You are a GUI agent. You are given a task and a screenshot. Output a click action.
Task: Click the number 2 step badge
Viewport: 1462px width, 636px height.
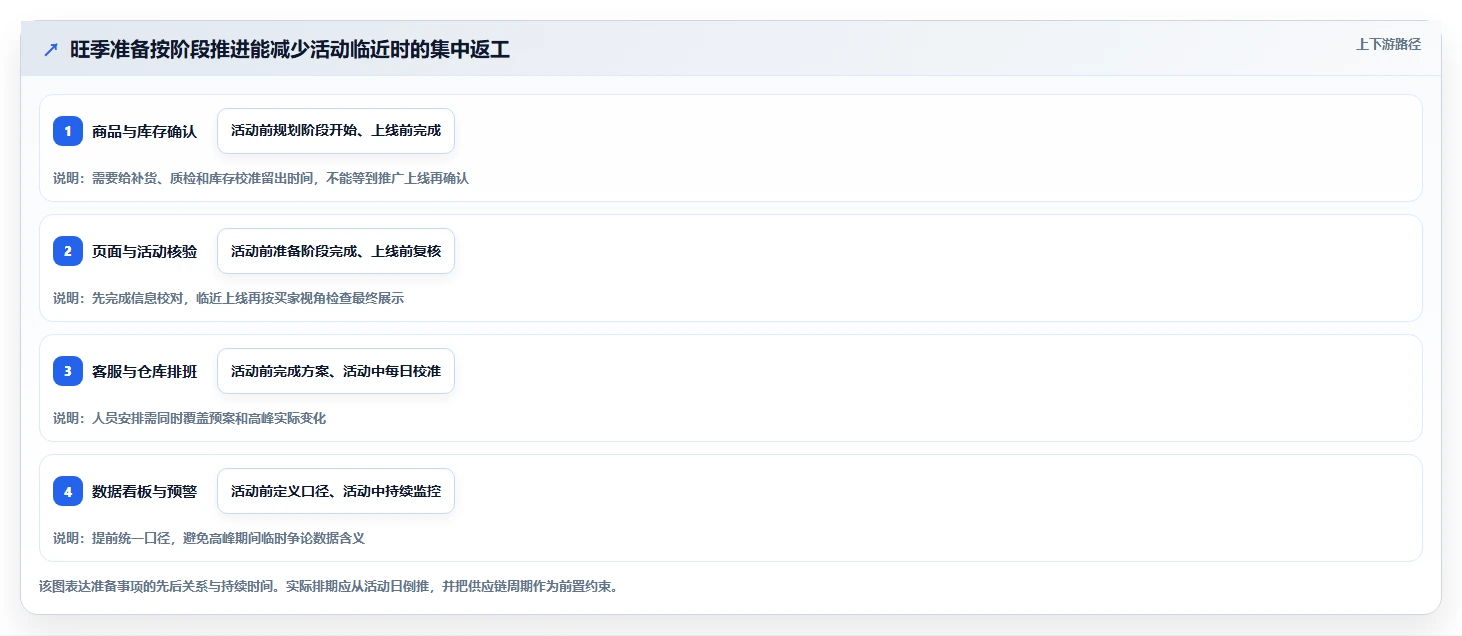[x=68, y=251]
